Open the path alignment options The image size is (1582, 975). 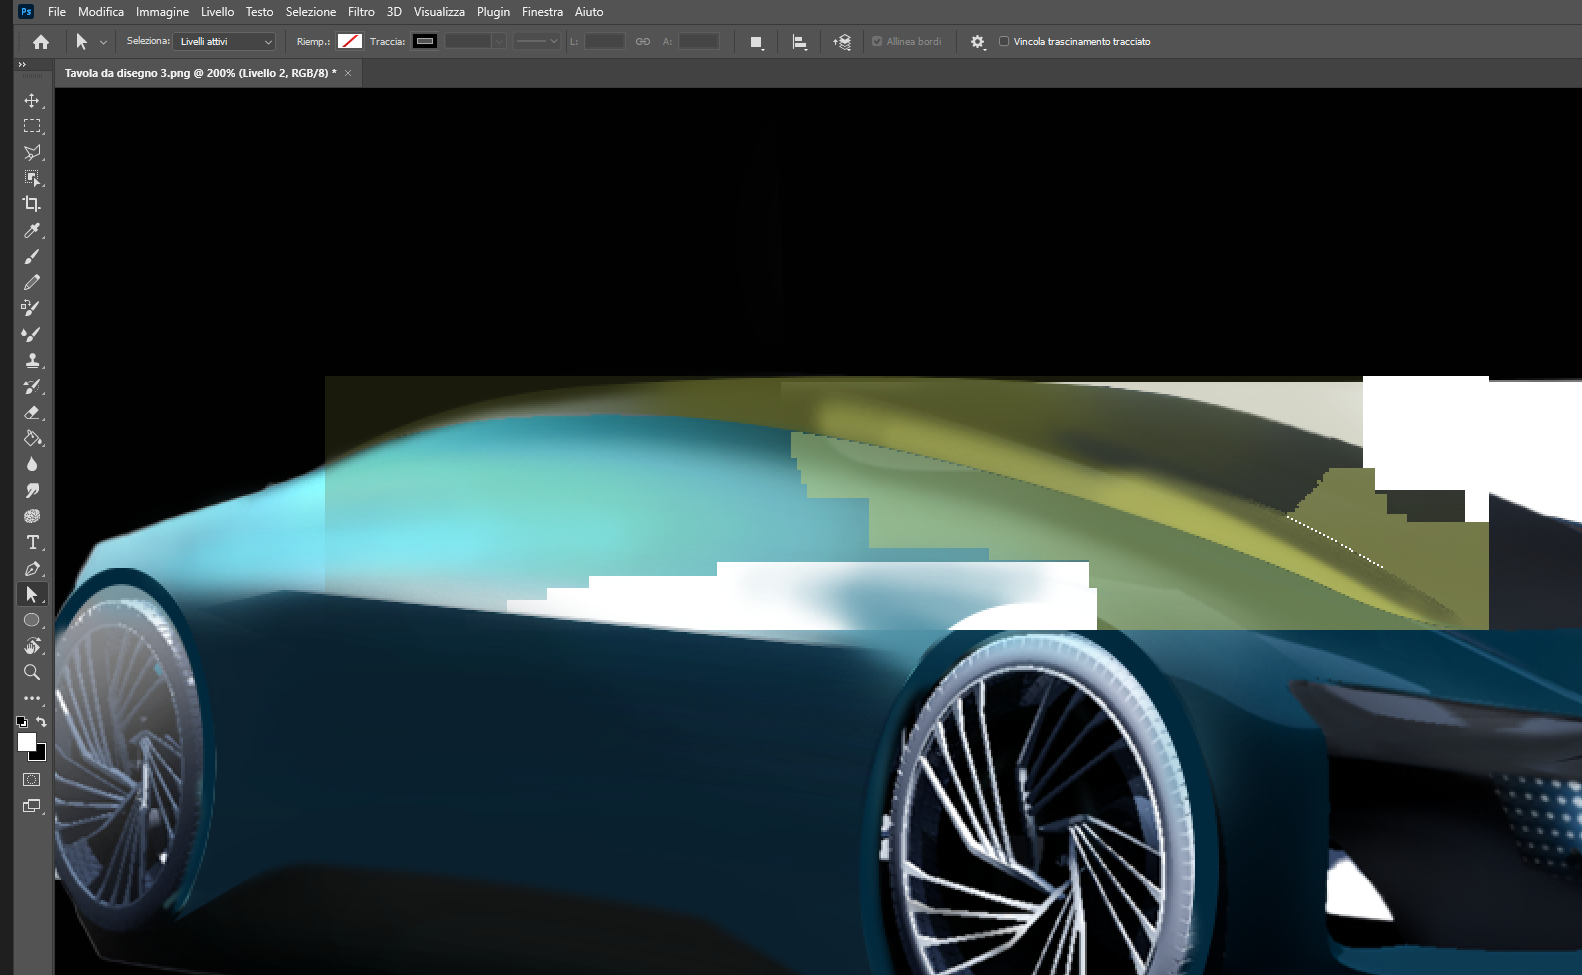800,42
